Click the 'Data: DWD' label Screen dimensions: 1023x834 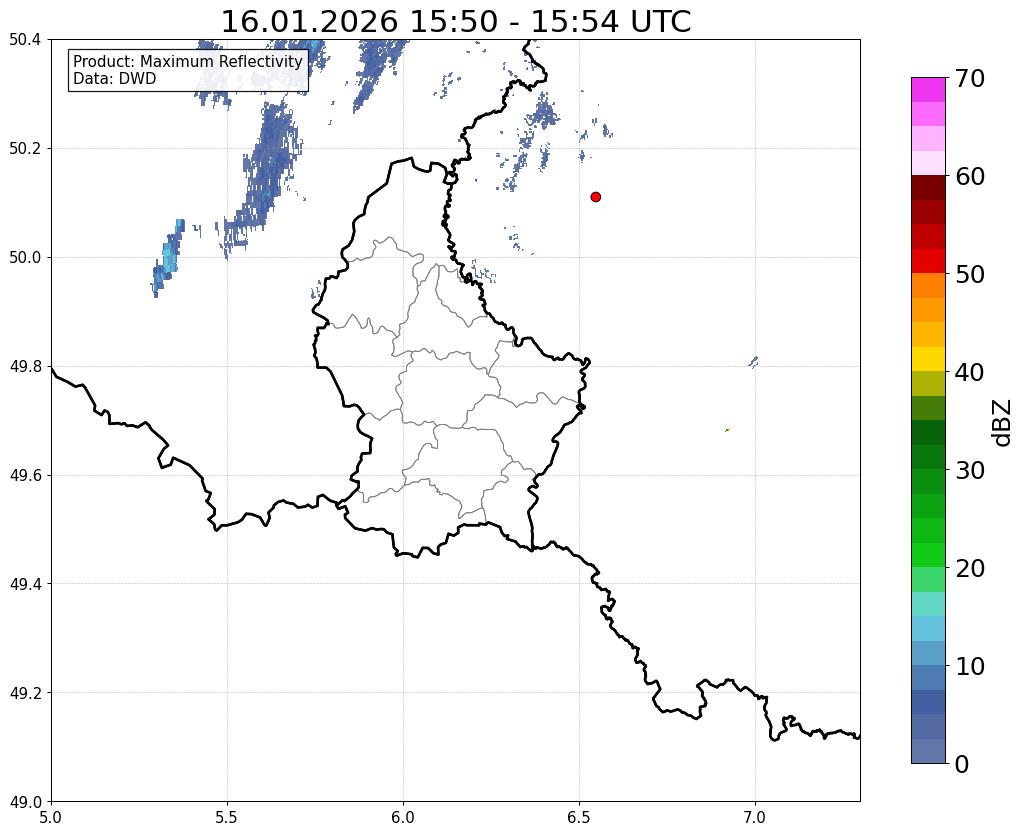click(x=115, y=79)
